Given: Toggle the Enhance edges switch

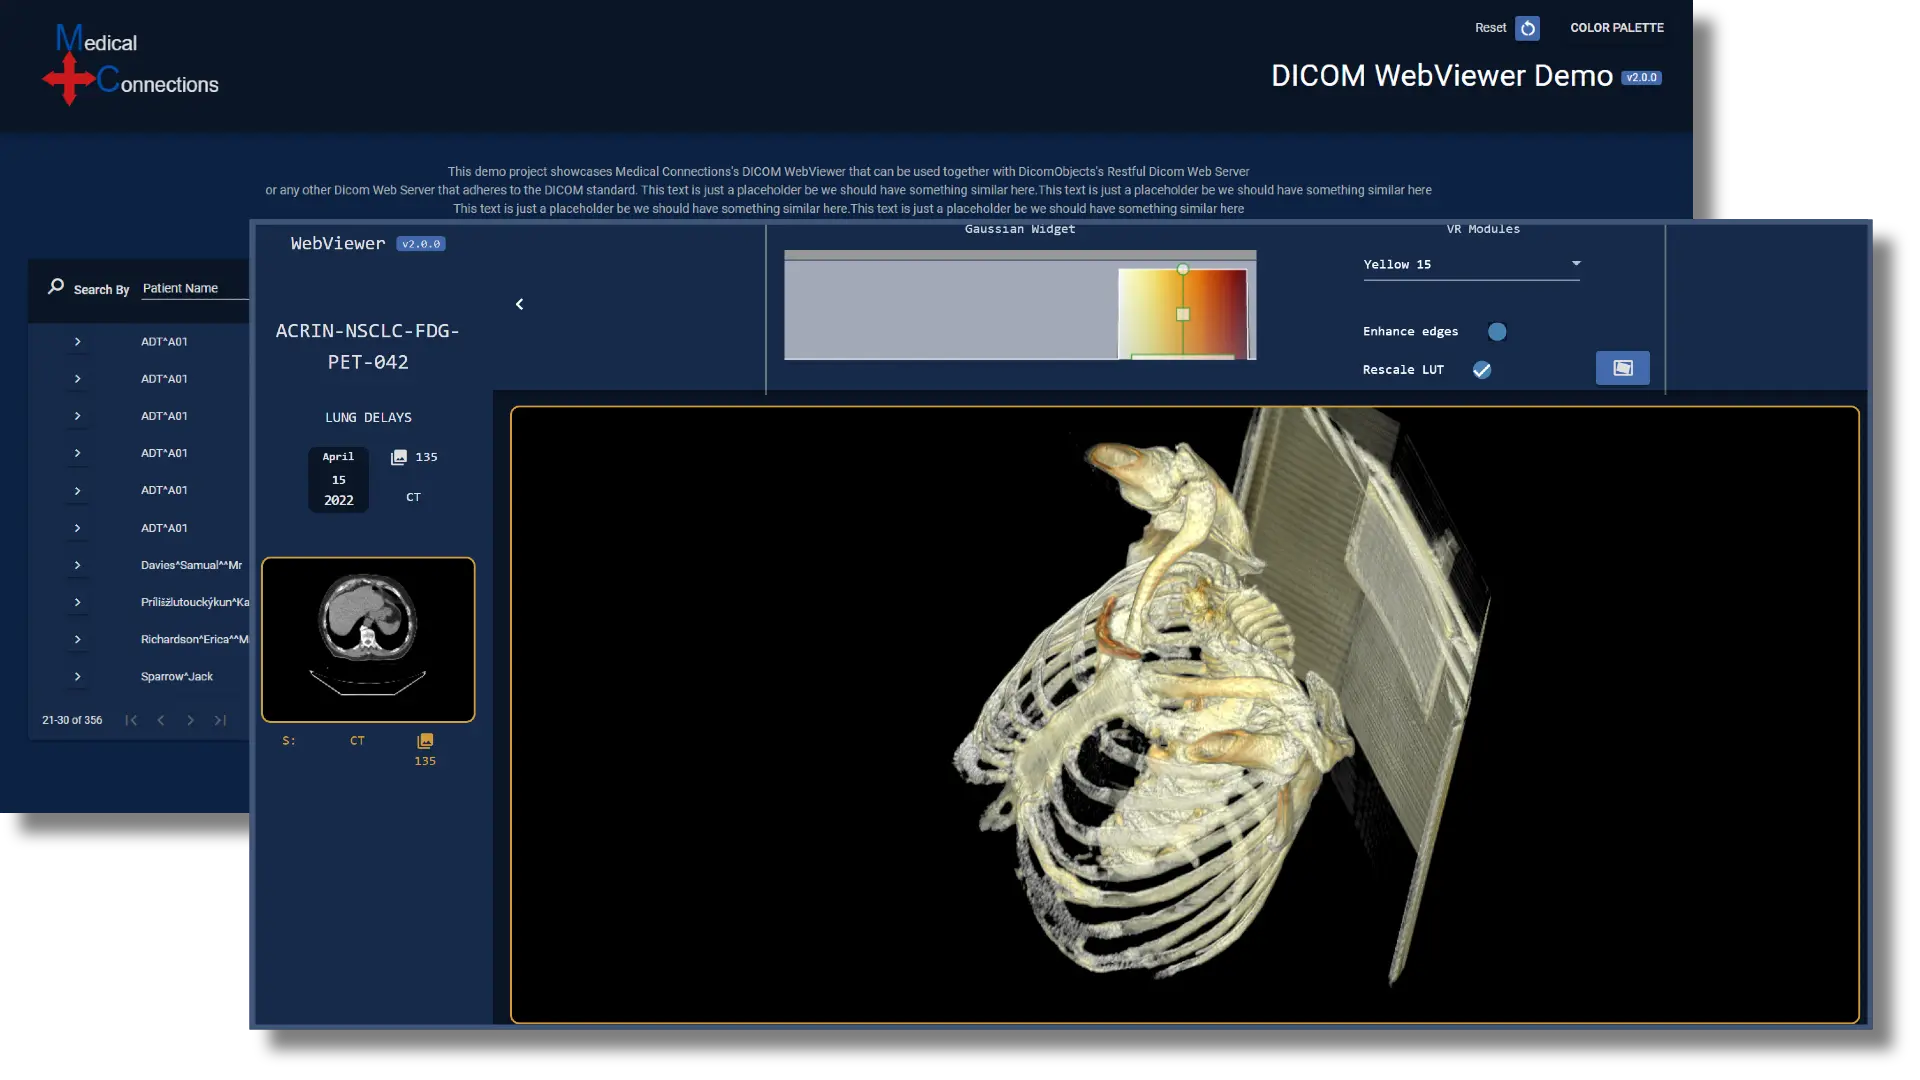Looking at the screenshot, I should [1497, 332].
